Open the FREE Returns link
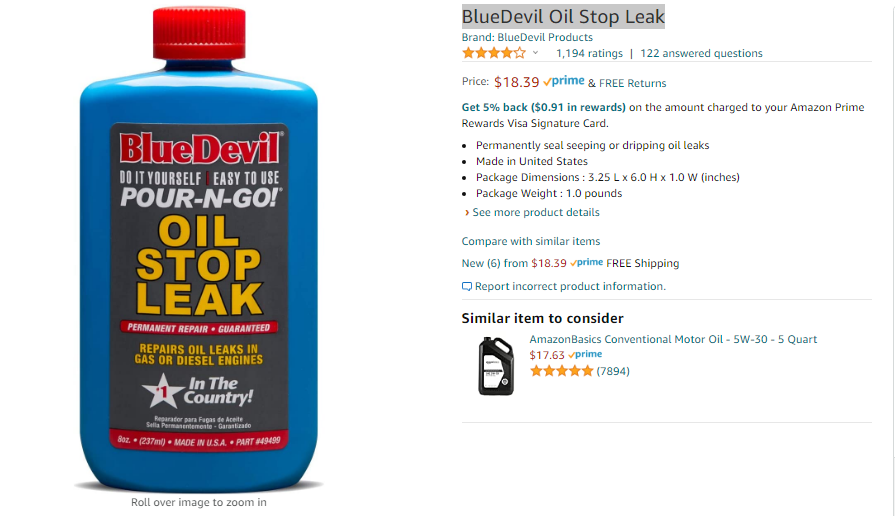The image size is (895, 516). coord(632,83)
